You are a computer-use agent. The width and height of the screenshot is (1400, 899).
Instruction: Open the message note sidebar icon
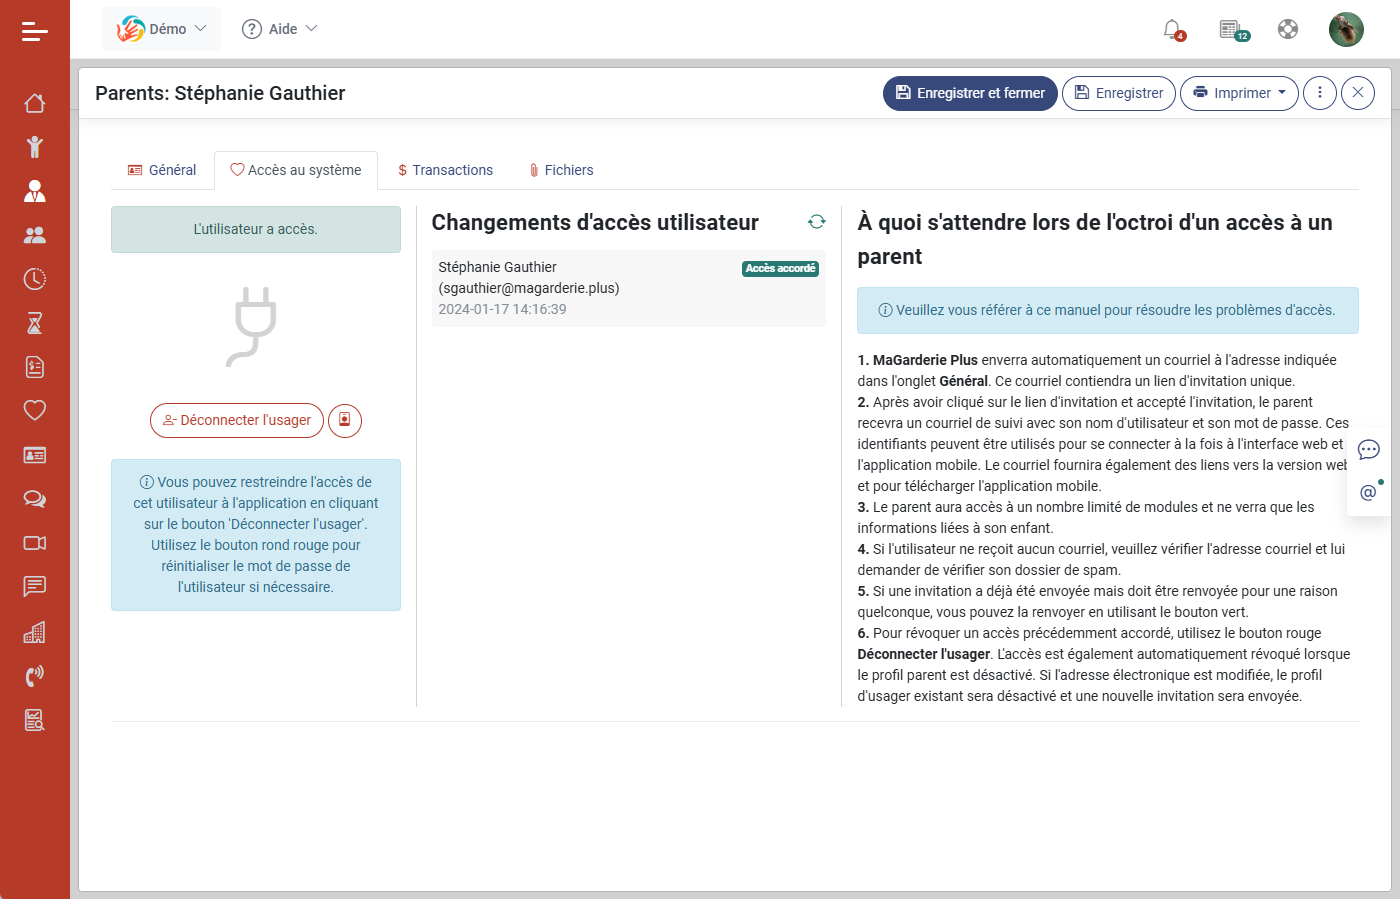coord(35,586)
